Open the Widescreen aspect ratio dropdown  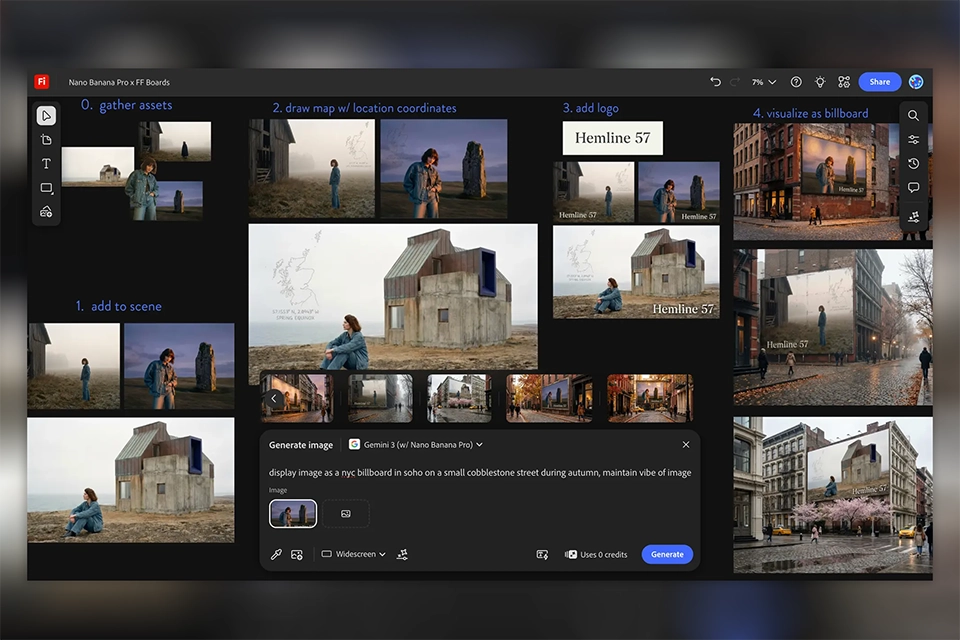pos(354,554)
